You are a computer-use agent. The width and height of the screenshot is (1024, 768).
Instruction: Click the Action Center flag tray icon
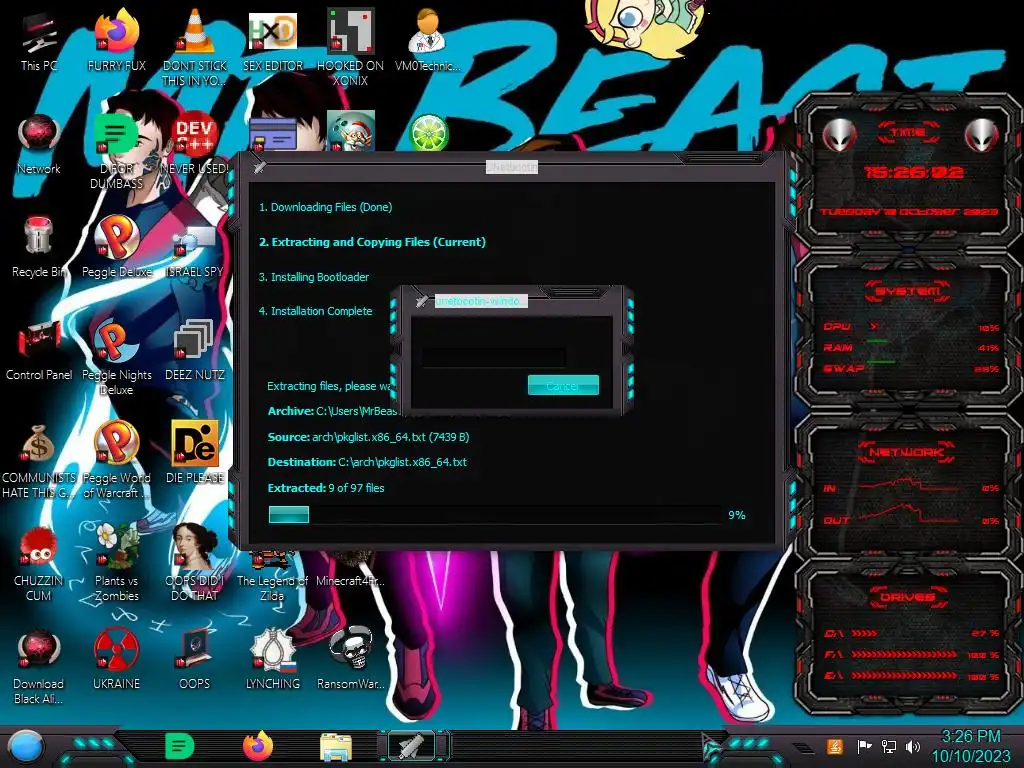pyautogui.click(x=864, y=746)
